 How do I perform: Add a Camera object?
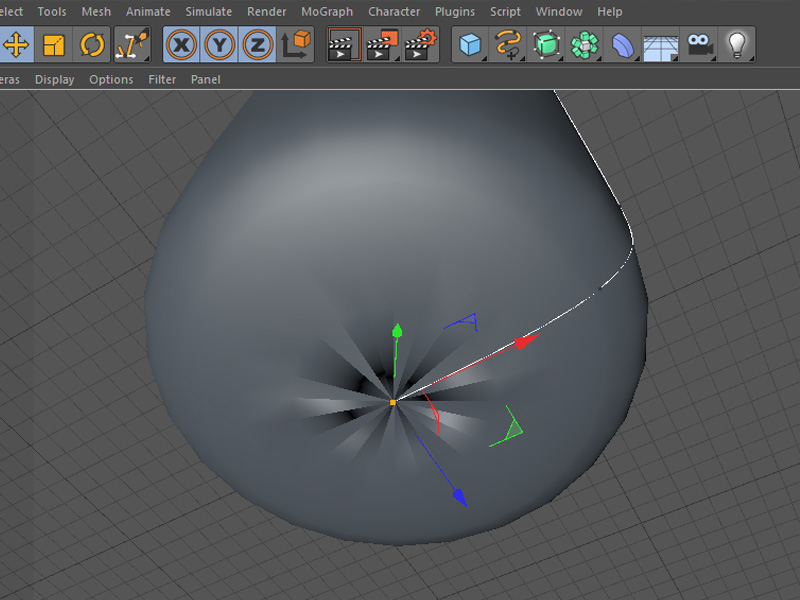pyautogui.click(x=699, y=45)
